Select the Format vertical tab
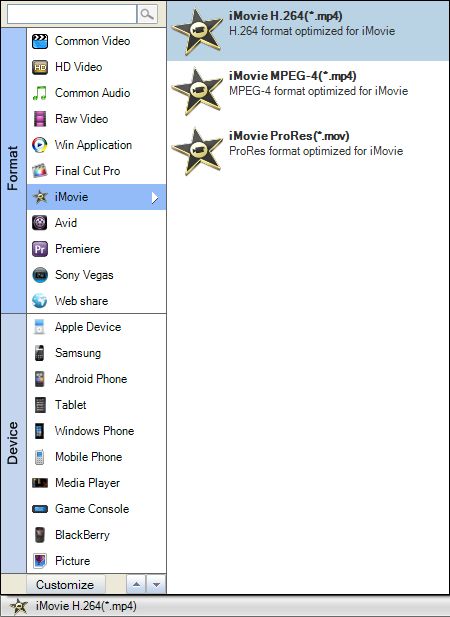This screenshot has width=450, height=617. [13, 170]
